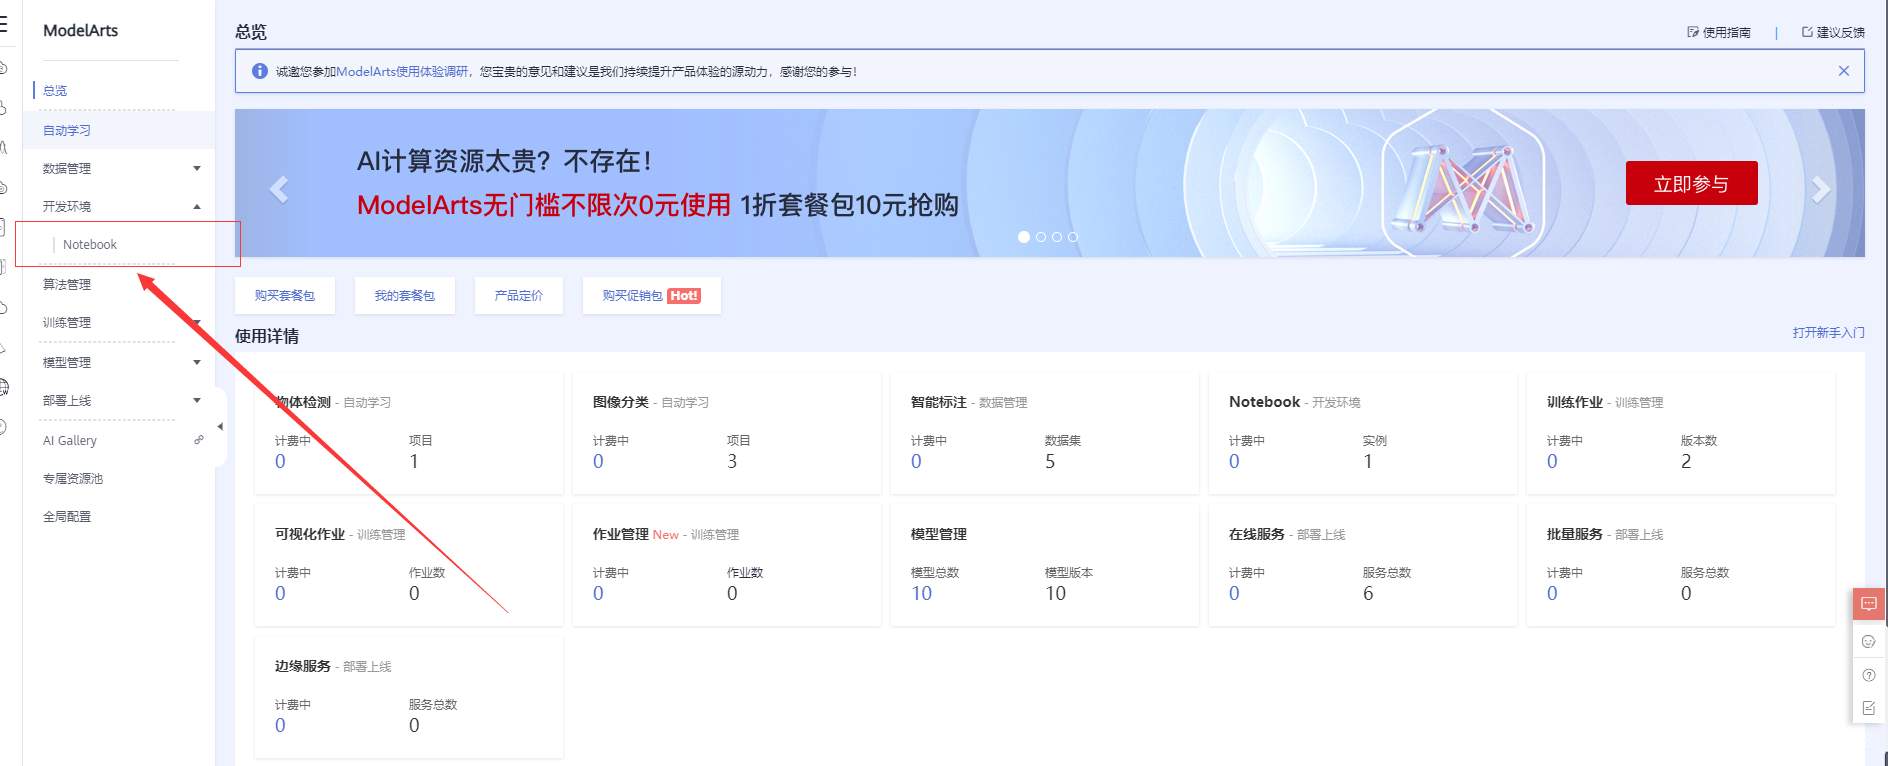Select the fourth banner carousel dot
Screen dimensions: 1888x766
[x=1073, y=237]
